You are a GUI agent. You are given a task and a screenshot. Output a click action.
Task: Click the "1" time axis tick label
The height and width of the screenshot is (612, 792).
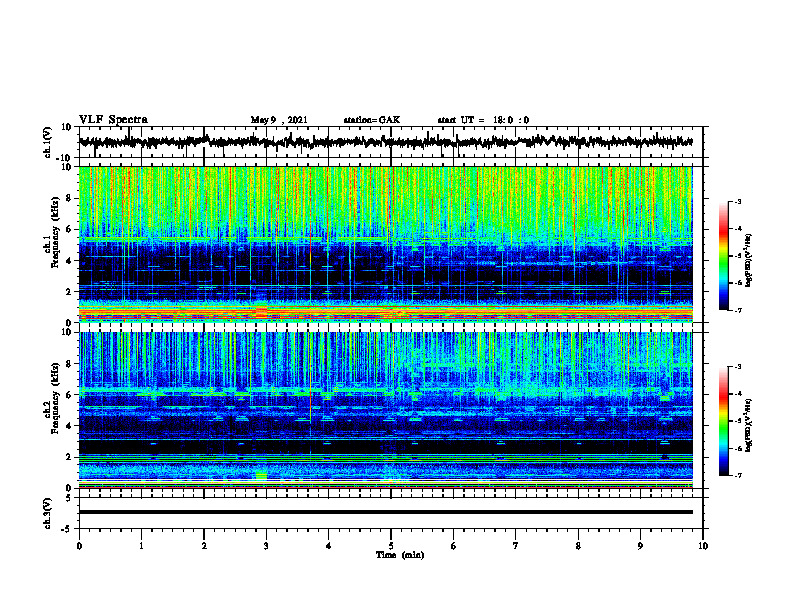click(141, 546)
